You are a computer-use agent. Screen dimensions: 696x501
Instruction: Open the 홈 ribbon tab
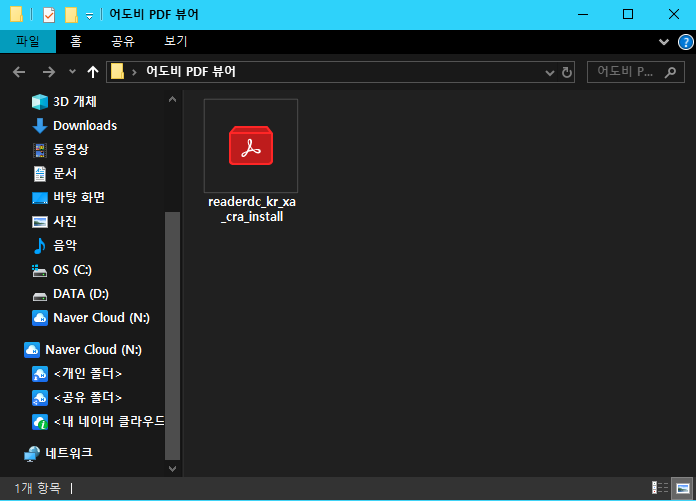(76, 42)
